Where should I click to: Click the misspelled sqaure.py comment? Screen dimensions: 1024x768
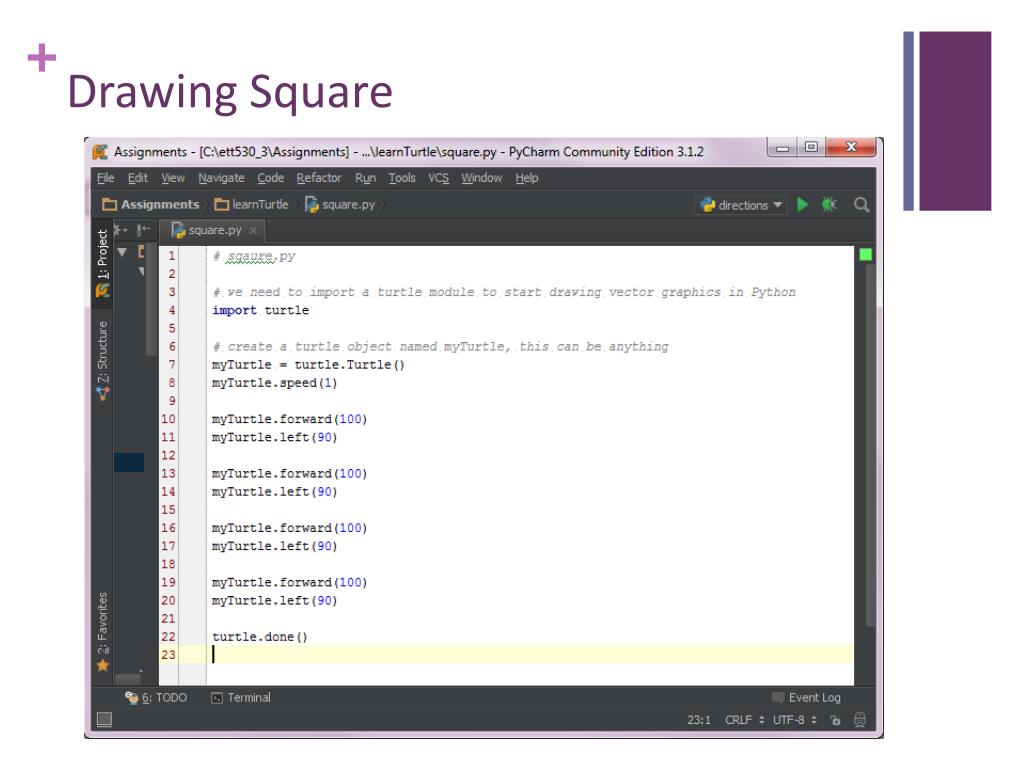[255, 256]
